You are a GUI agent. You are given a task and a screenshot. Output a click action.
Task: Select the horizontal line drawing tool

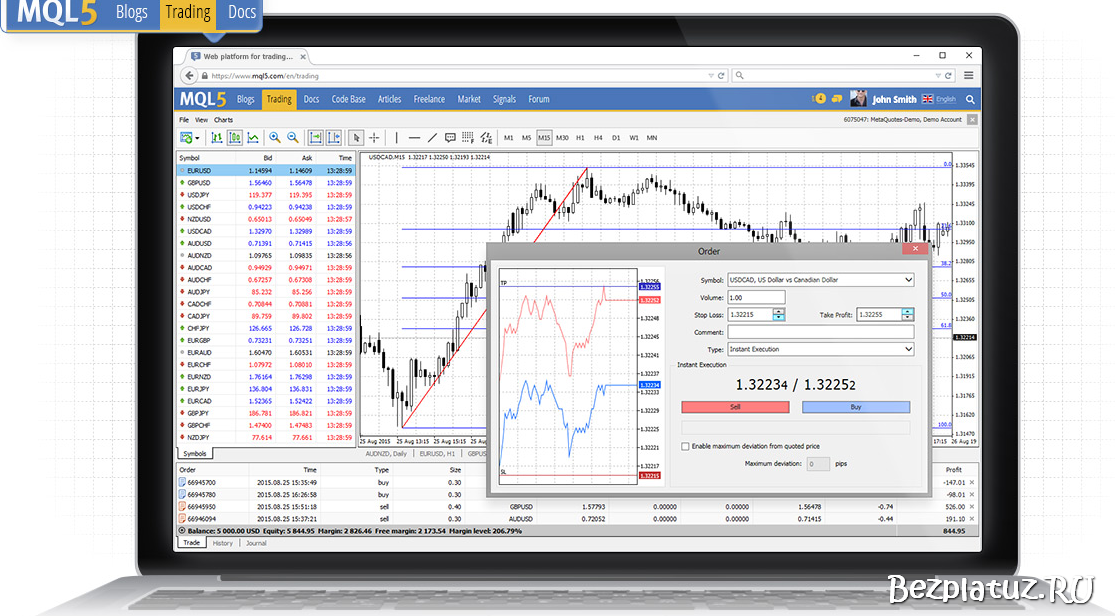point(415,138)
